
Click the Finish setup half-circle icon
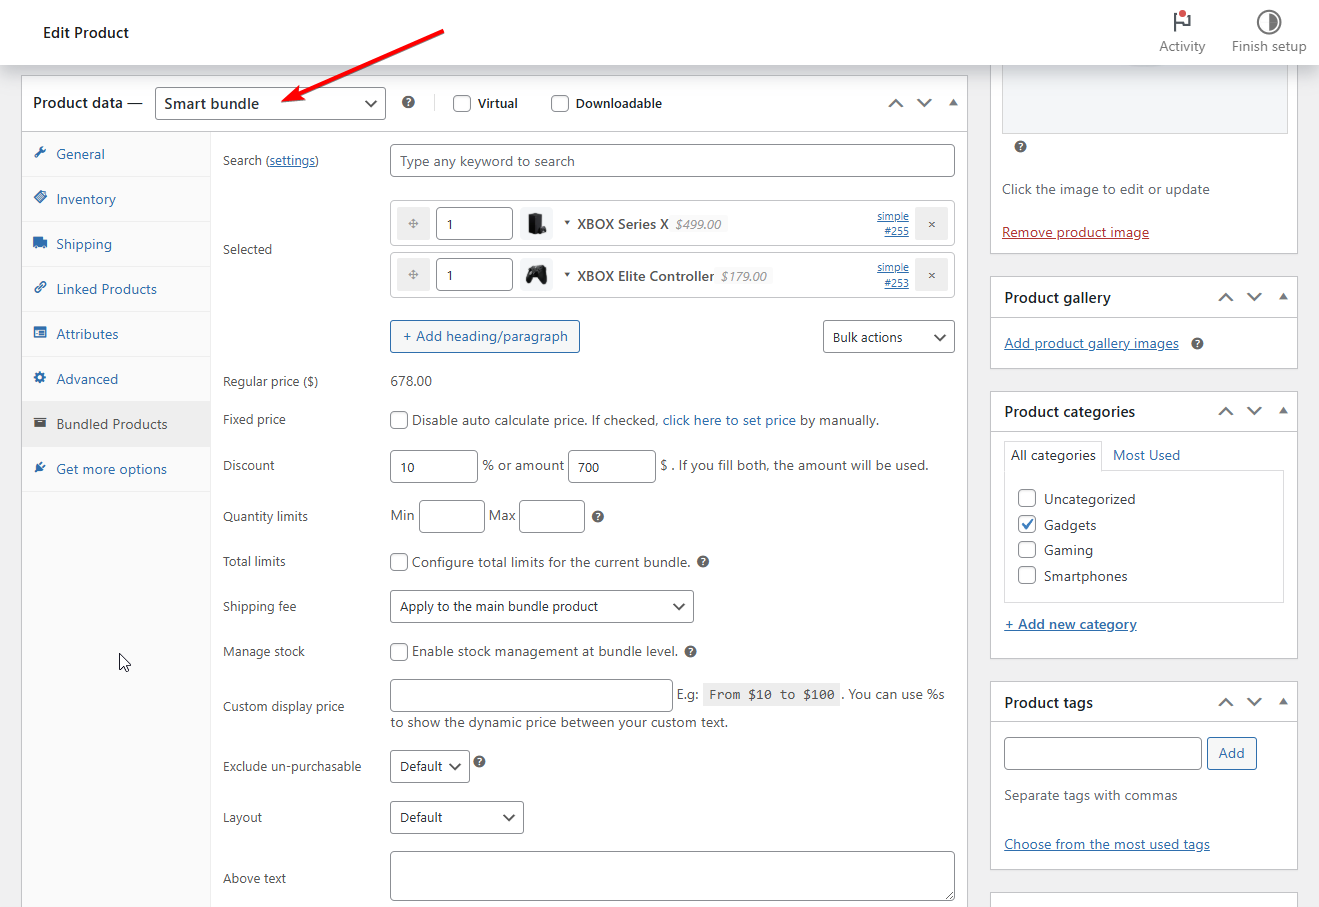1268,22
